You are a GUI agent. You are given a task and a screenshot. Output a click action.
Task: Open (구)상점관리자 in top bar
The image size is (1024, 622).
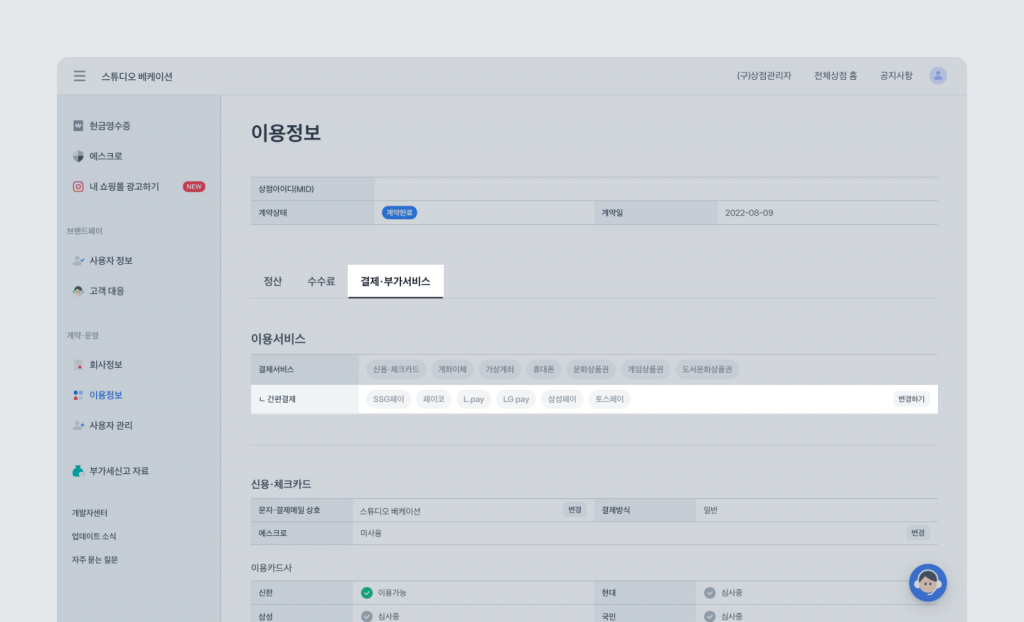(764, 76)
